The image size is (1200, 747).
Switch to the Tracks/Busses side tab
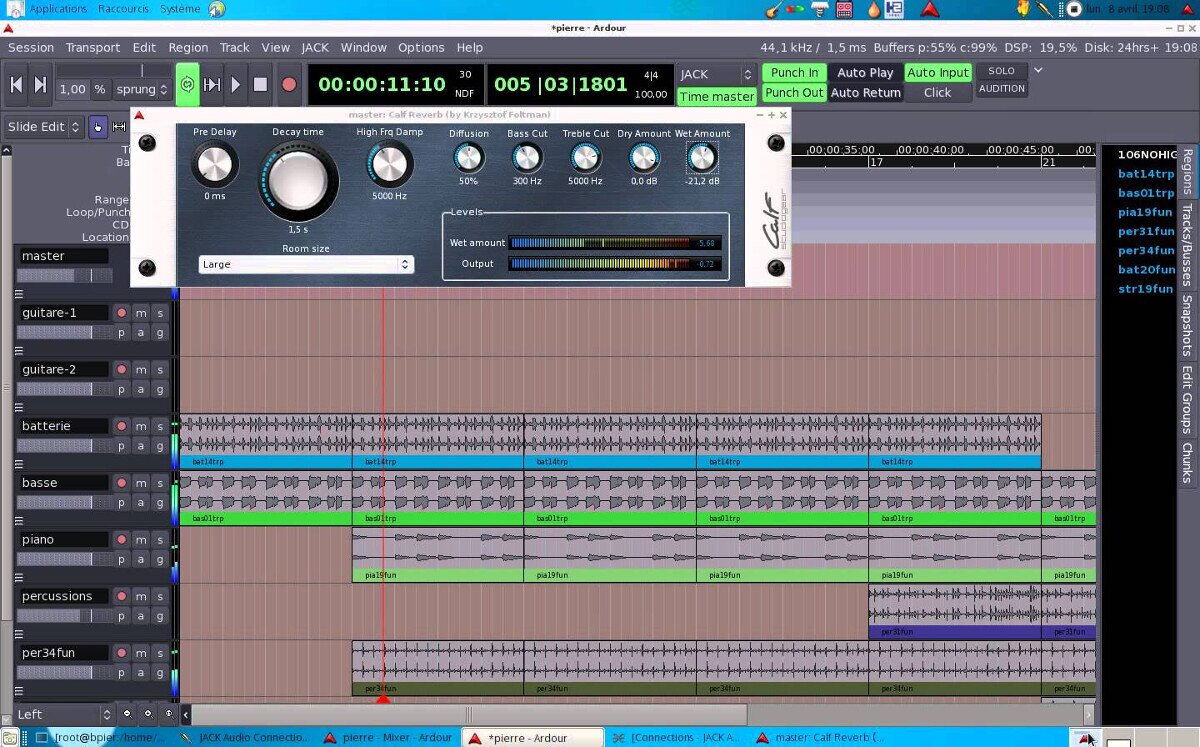point(1187,244)
